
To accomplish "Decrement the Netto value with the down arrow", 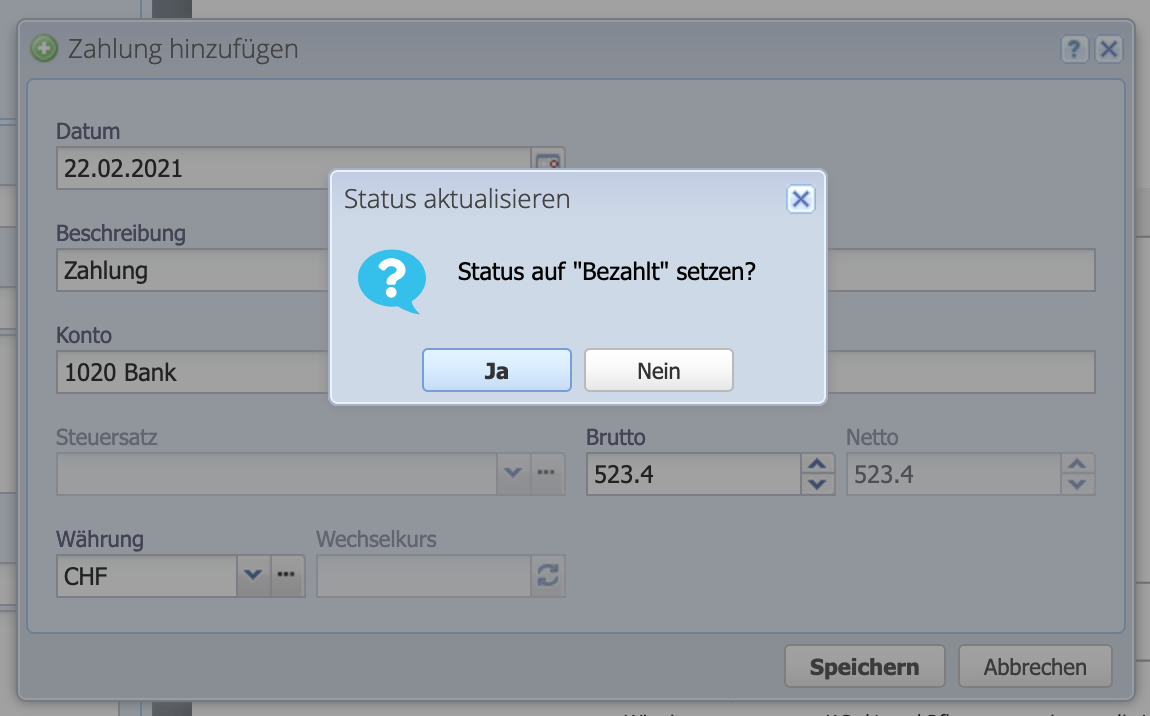I will tap(1079, 483).
